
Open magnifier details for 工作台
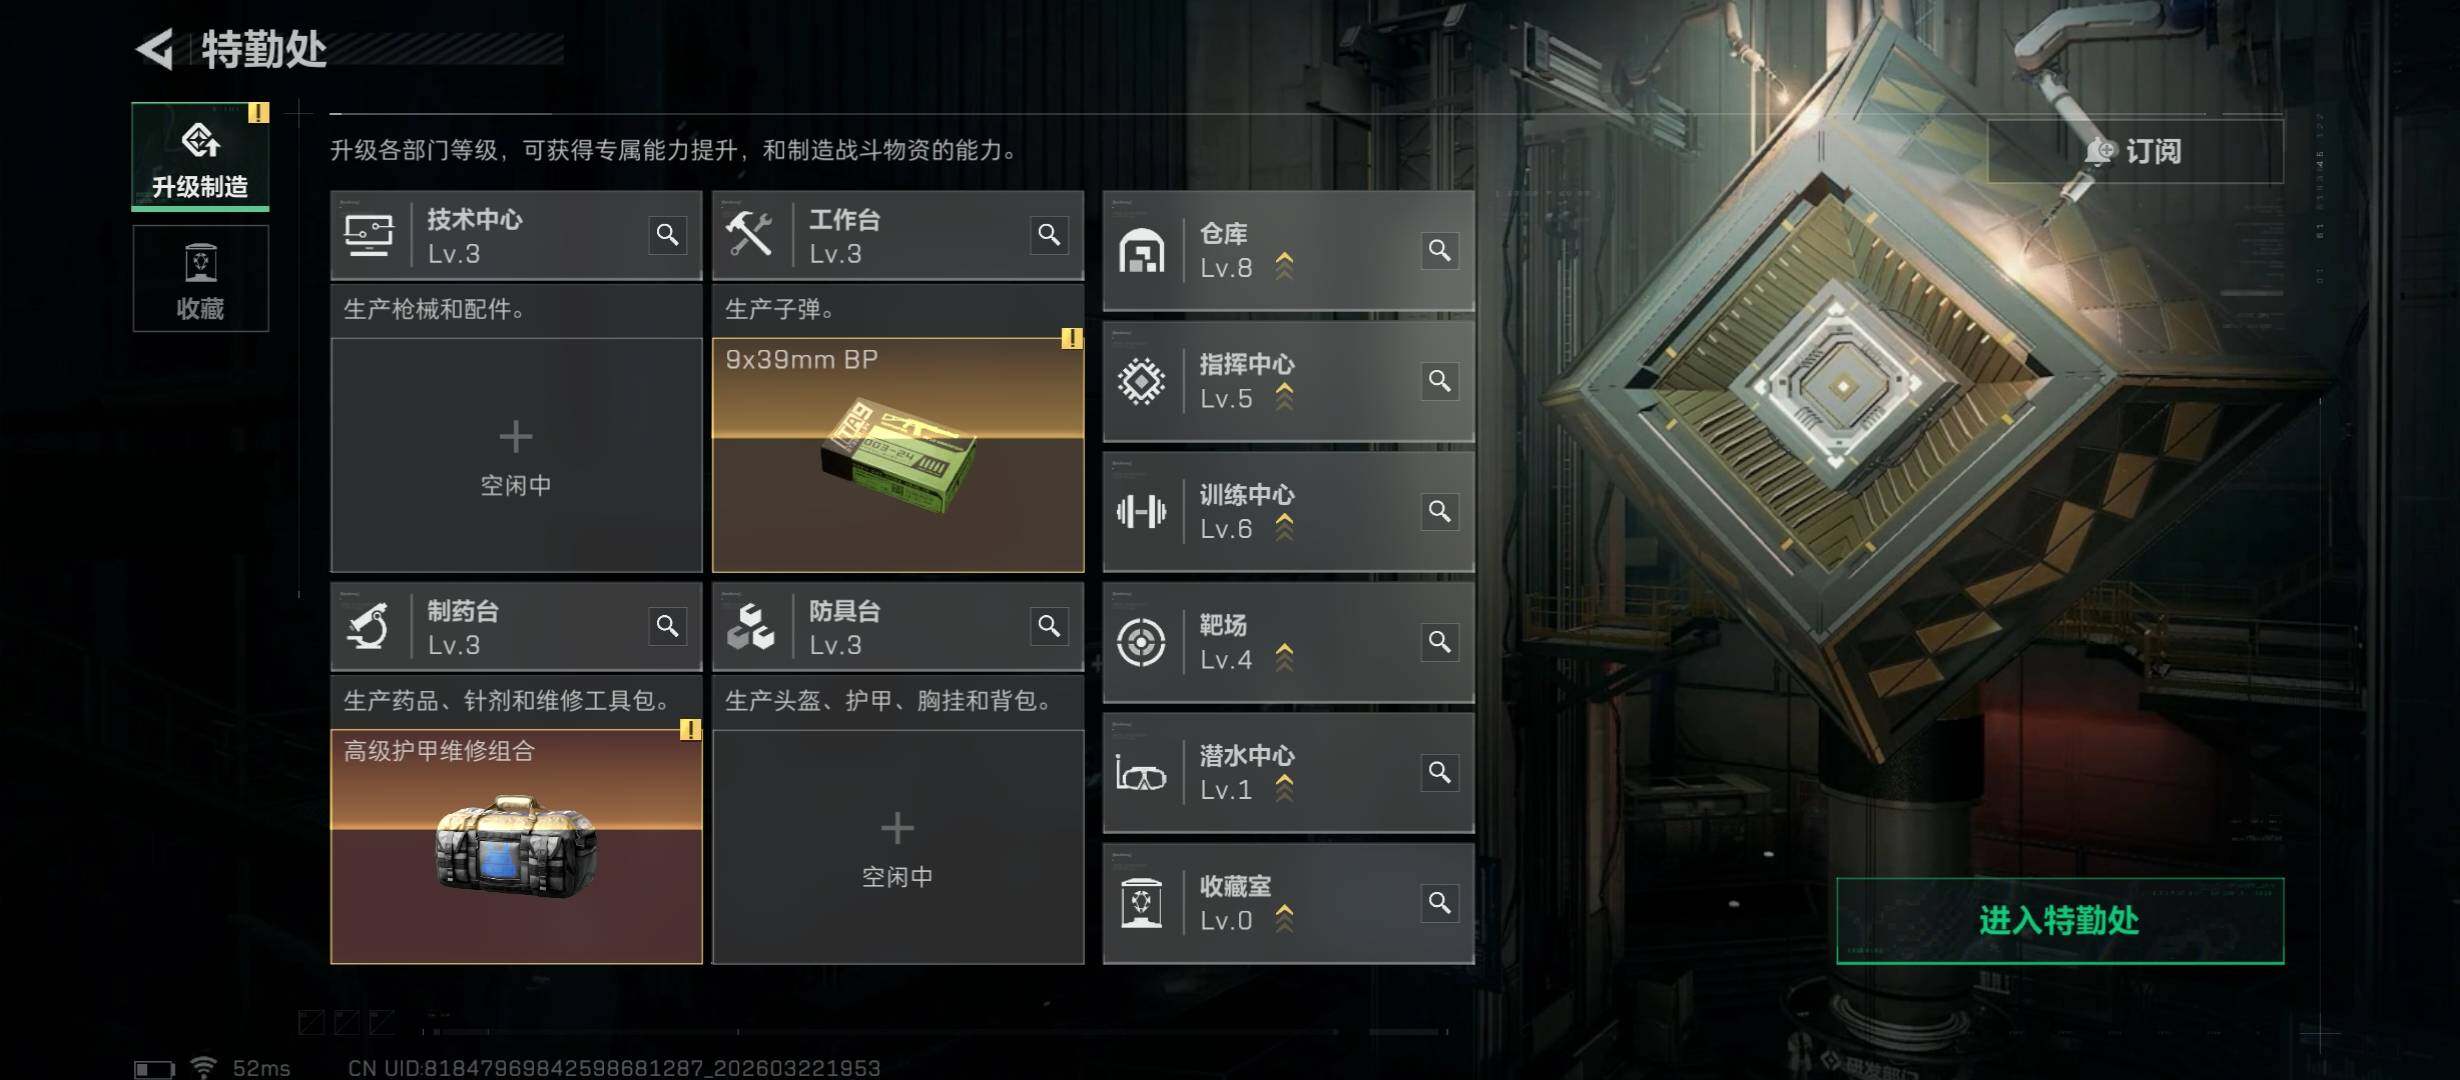click(x=1049, y=235)
